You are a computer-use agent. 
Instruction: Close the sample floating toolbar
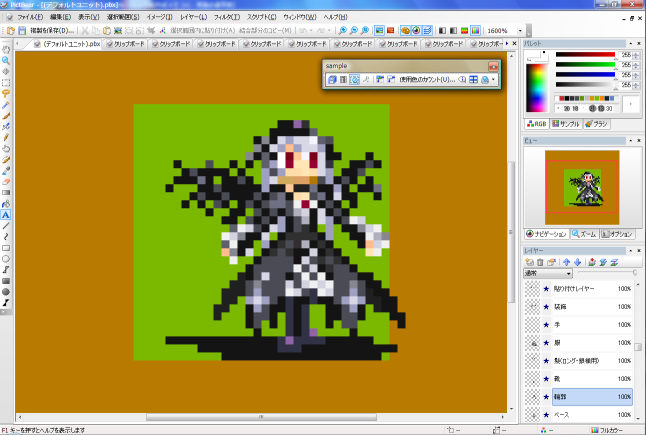(493, 66)
